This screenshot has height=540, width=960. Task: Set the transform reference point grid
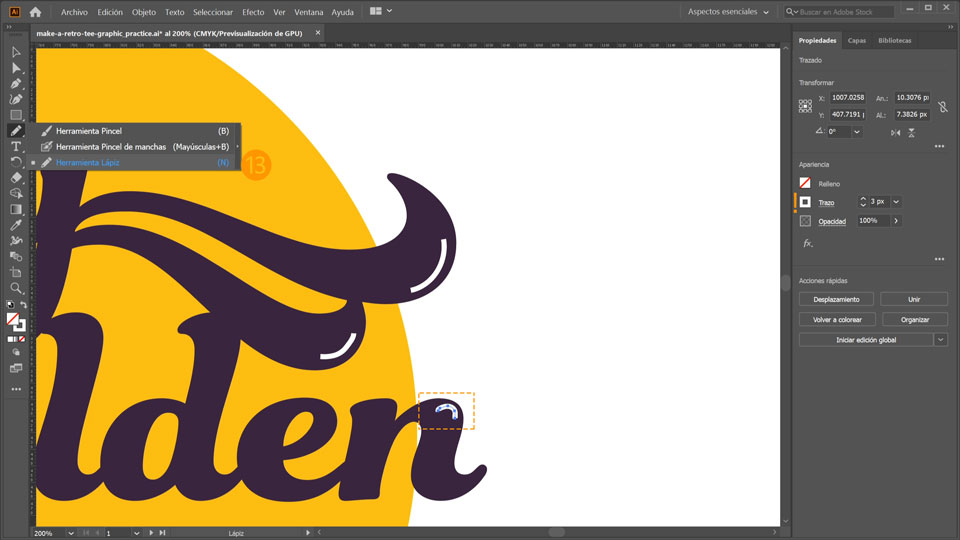coord(805,106)
